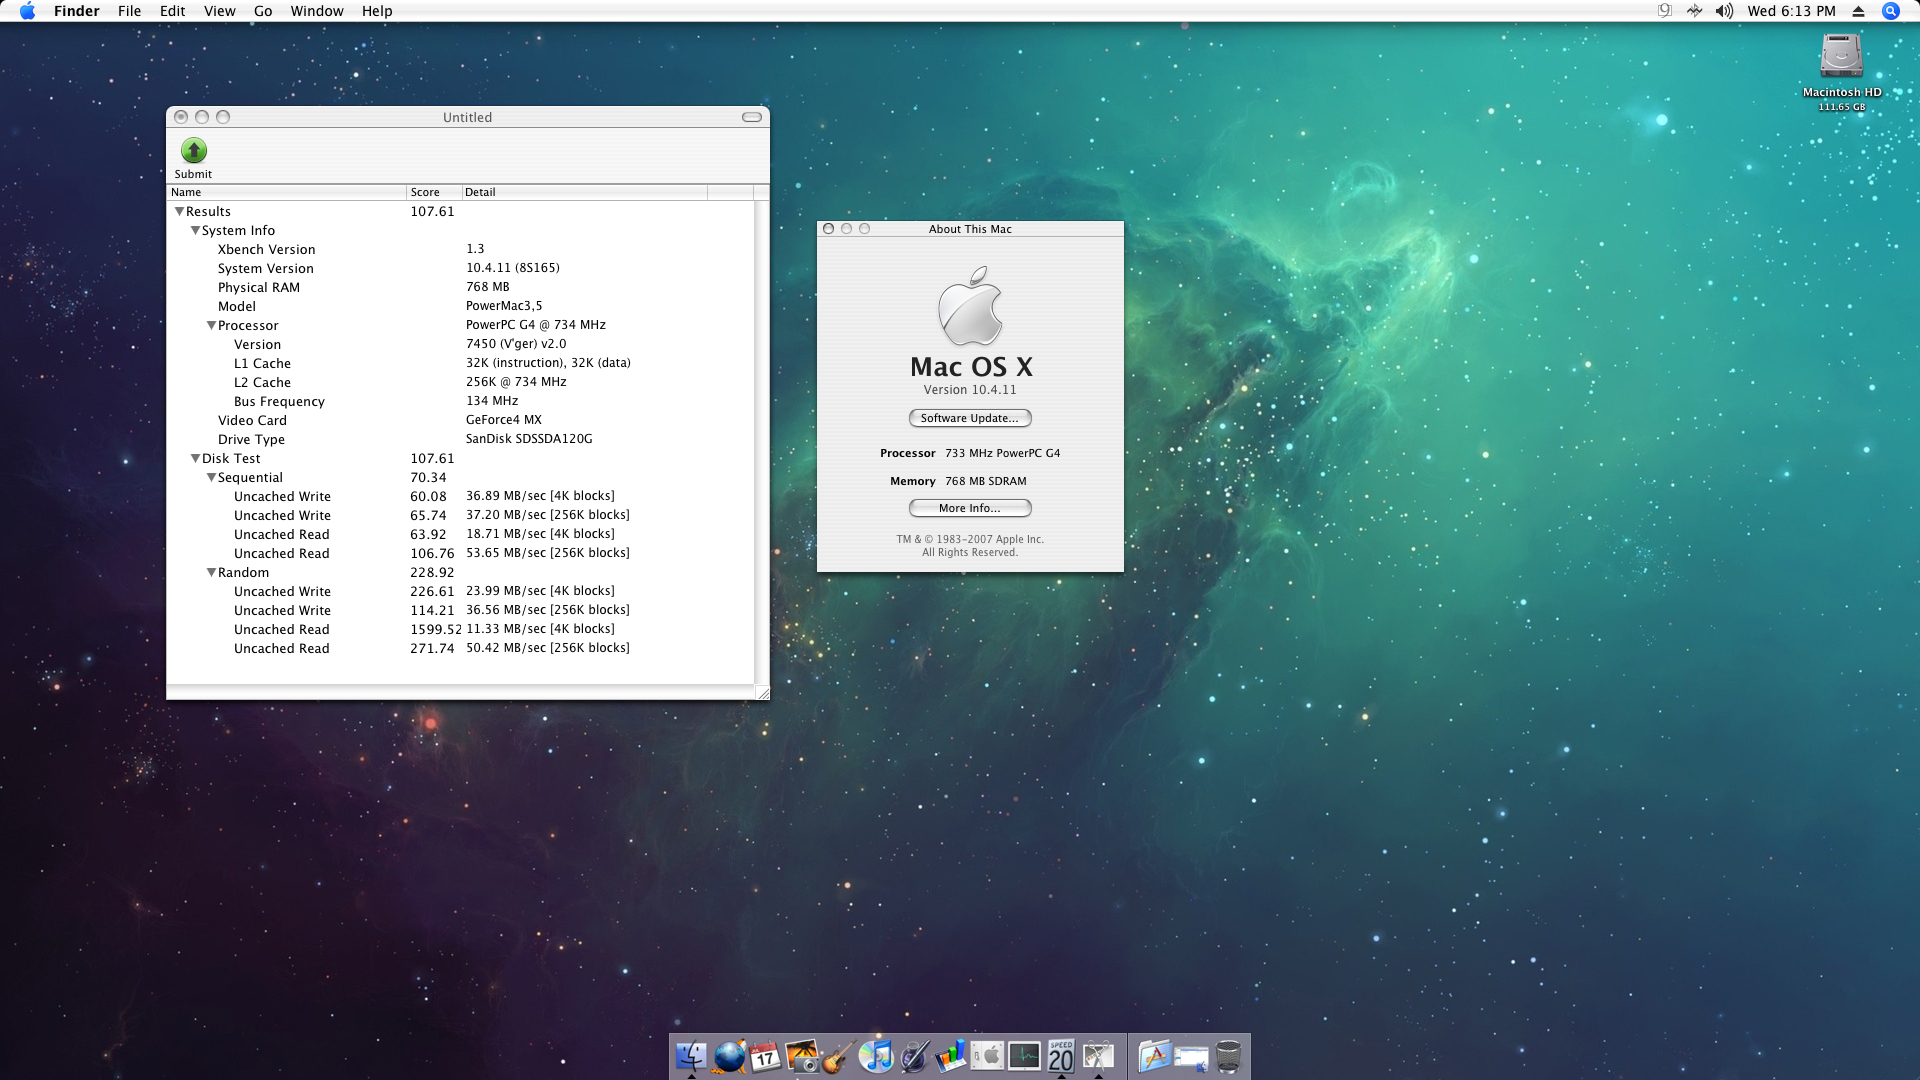Open the Applications folder in the Dock
Screen dimensions: 1920x1080
pyautogui.click(x=1154, y=1056)
